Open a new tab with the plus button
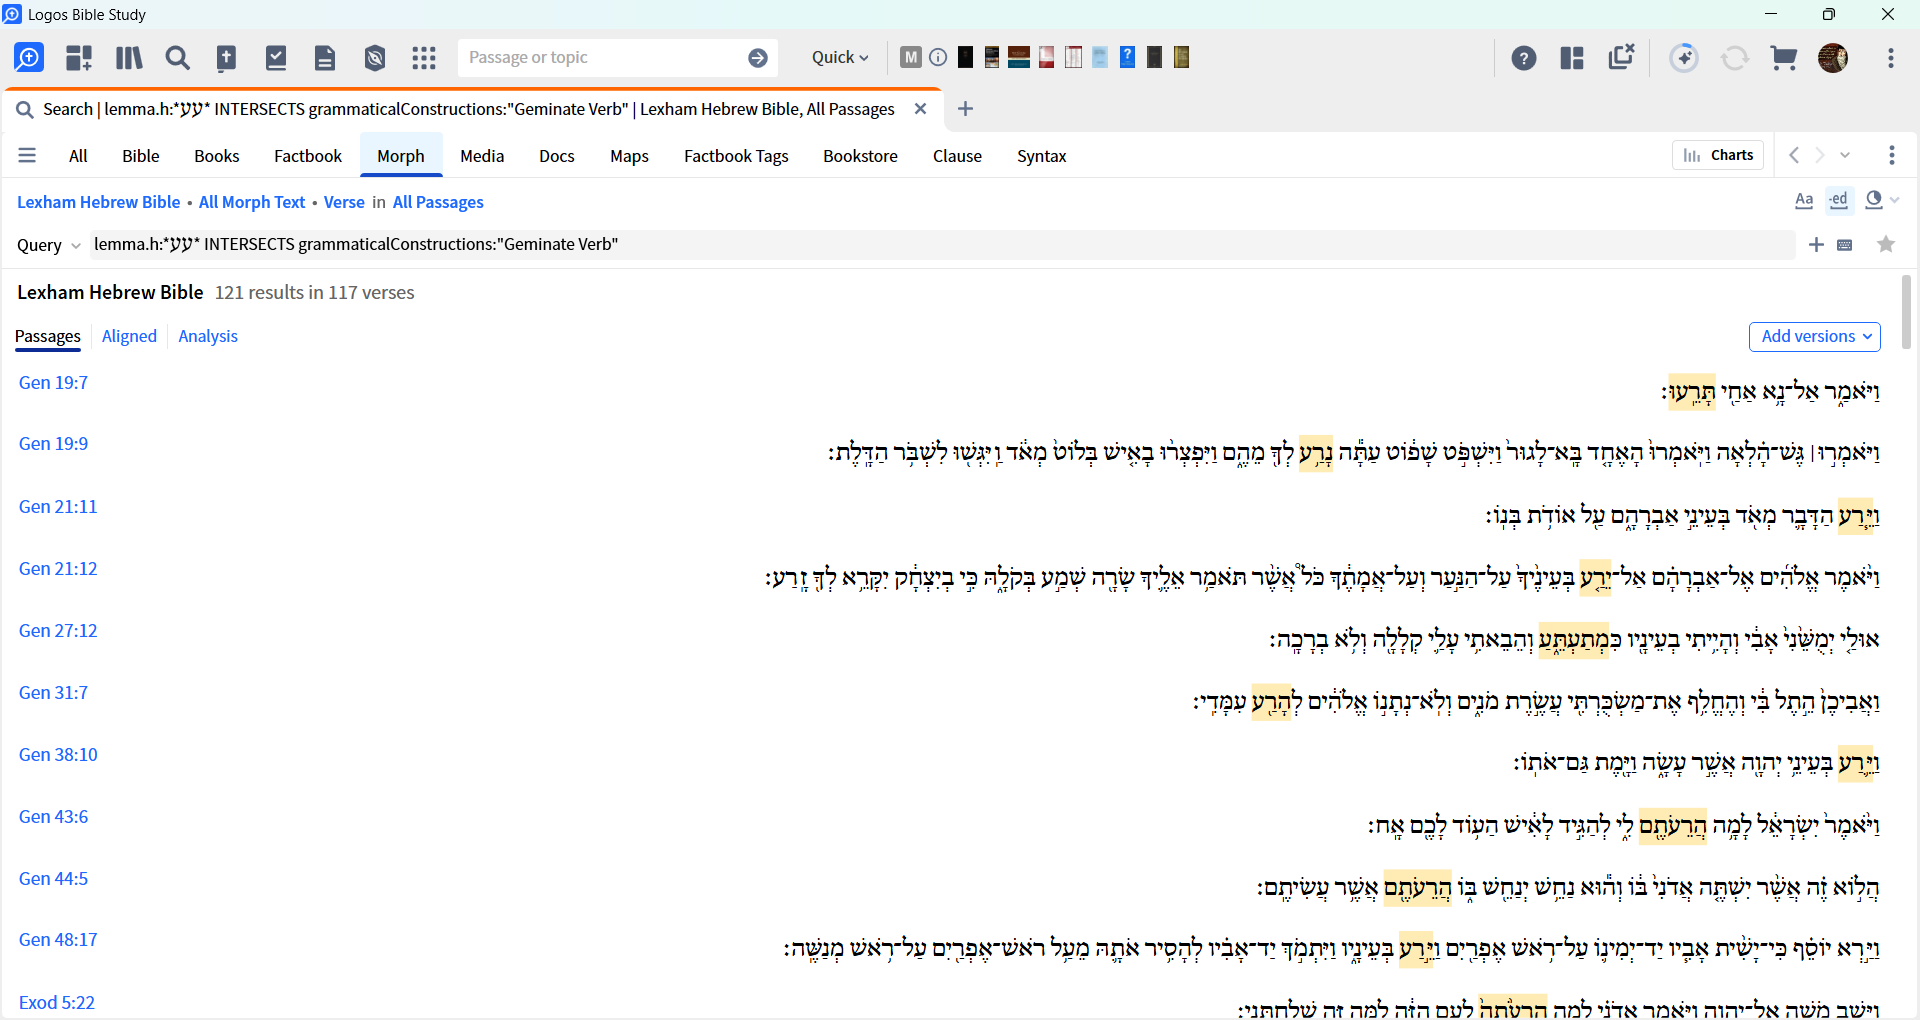 [x=965, y=109]
